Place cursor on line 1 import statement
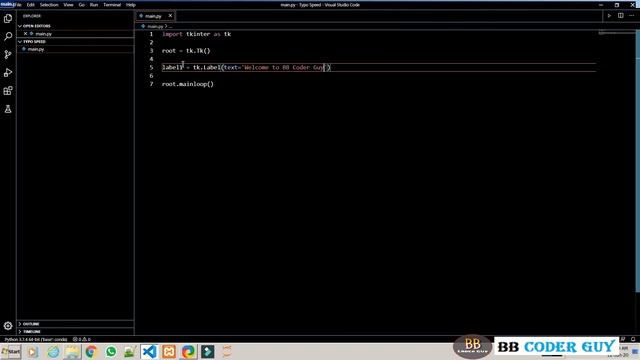The width and height of the screenshot is (640, 360). tap(196, 34)
